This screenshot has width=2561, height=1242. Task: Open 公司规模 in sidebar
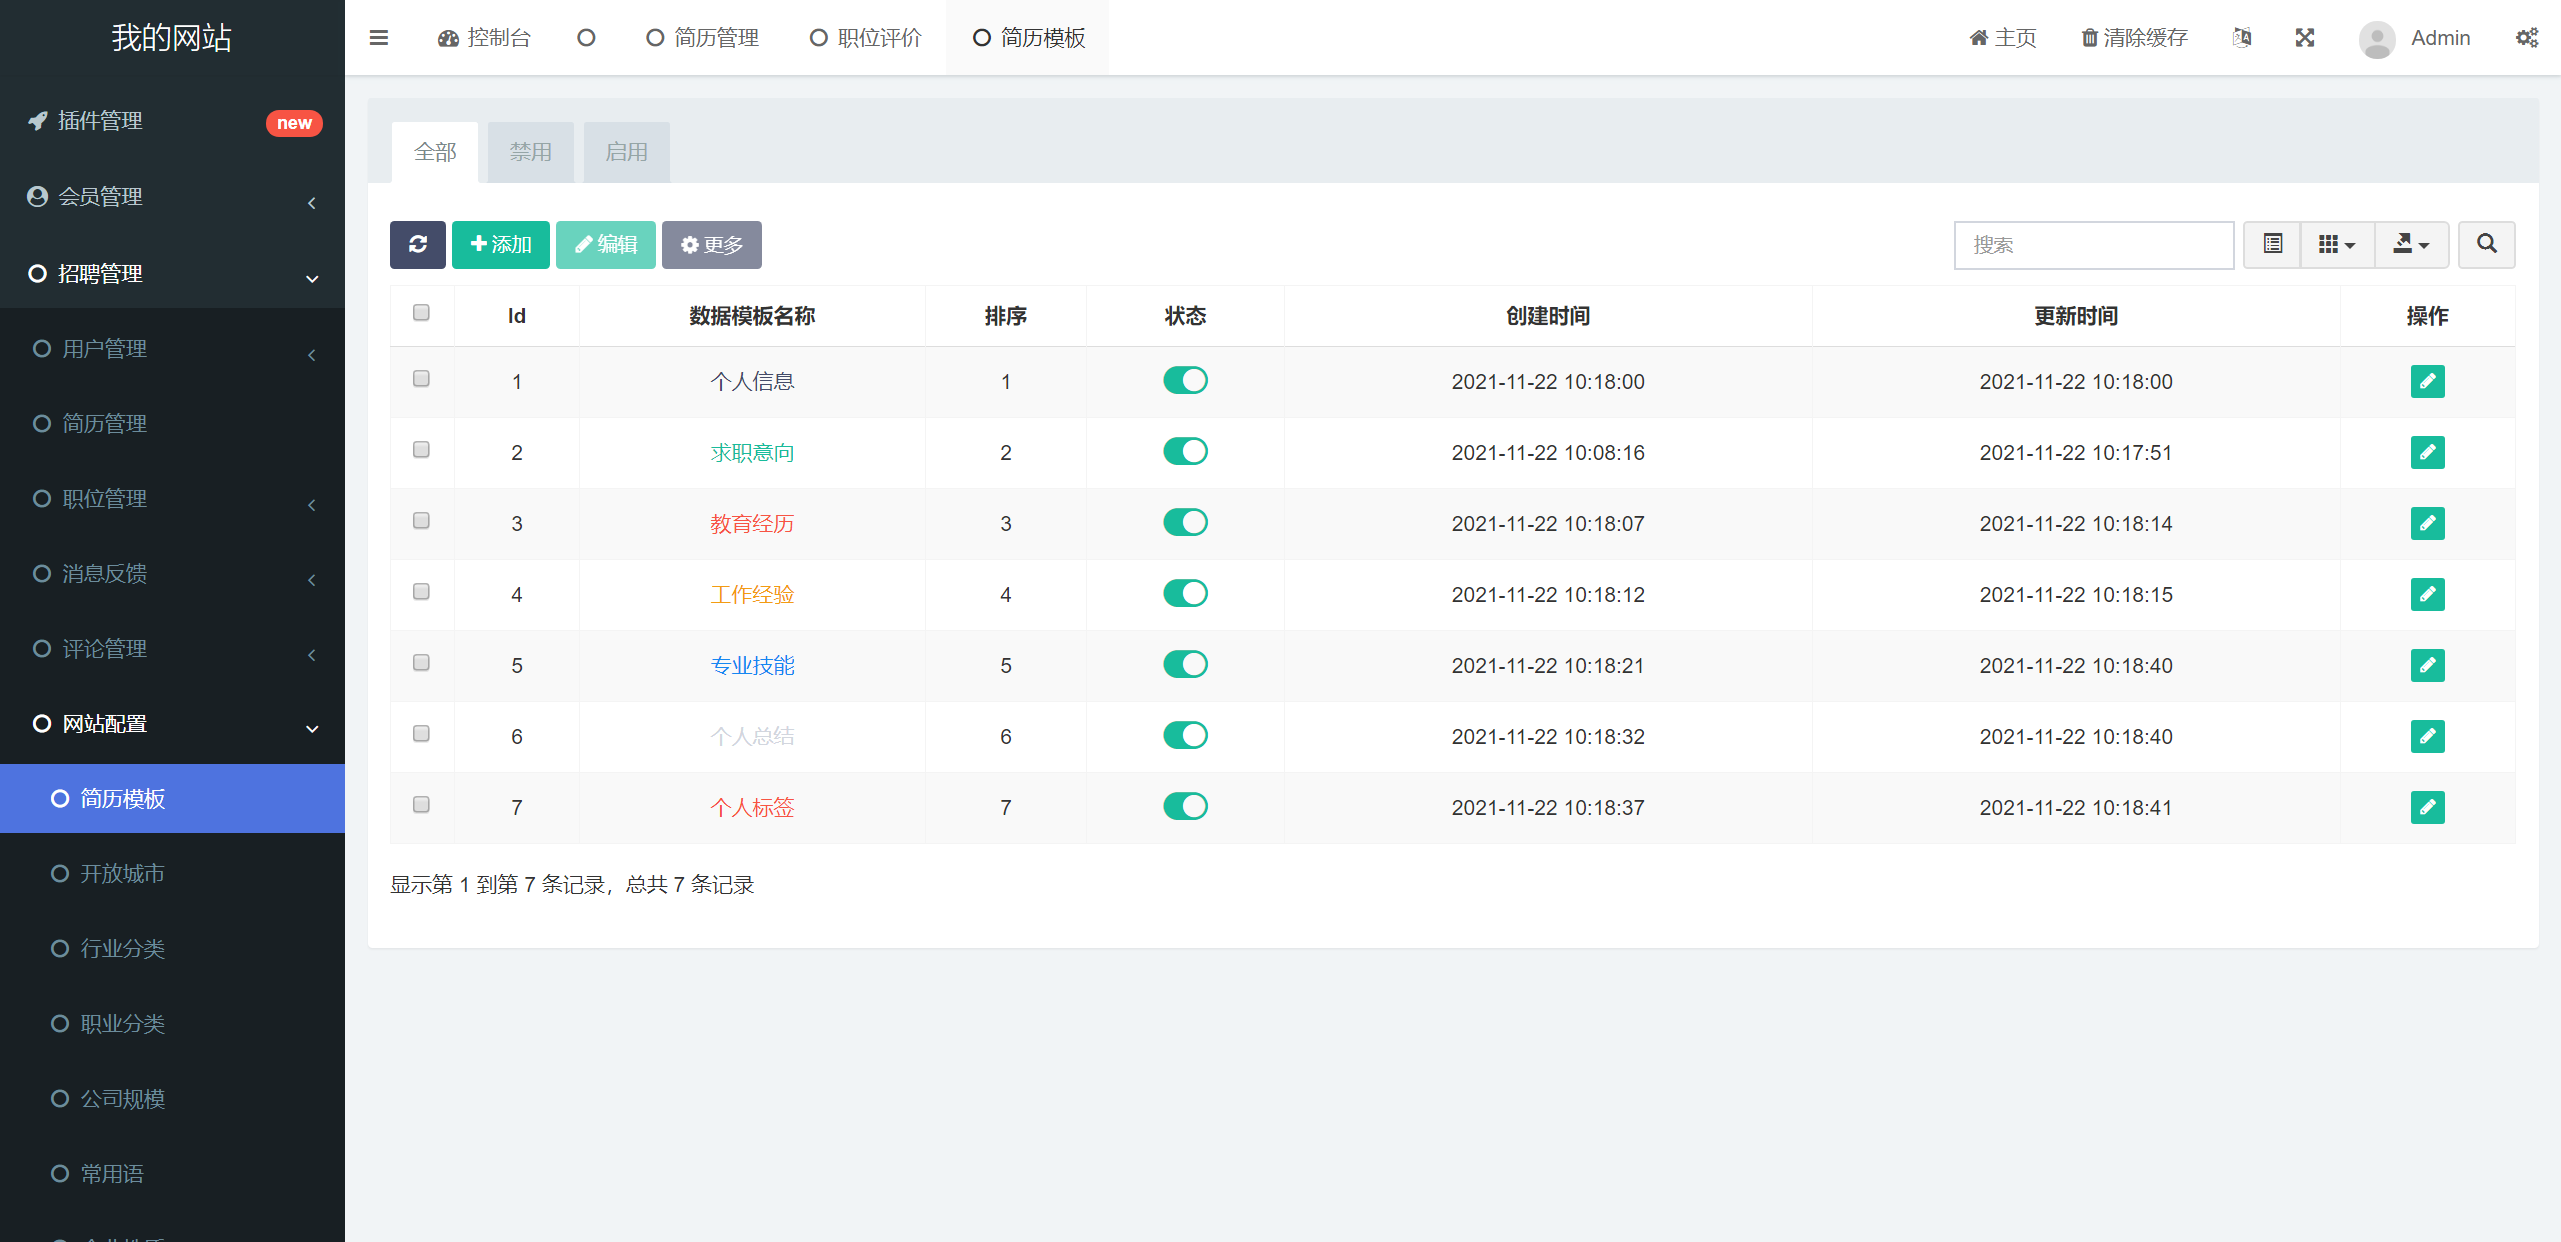tap(172, 1099)
